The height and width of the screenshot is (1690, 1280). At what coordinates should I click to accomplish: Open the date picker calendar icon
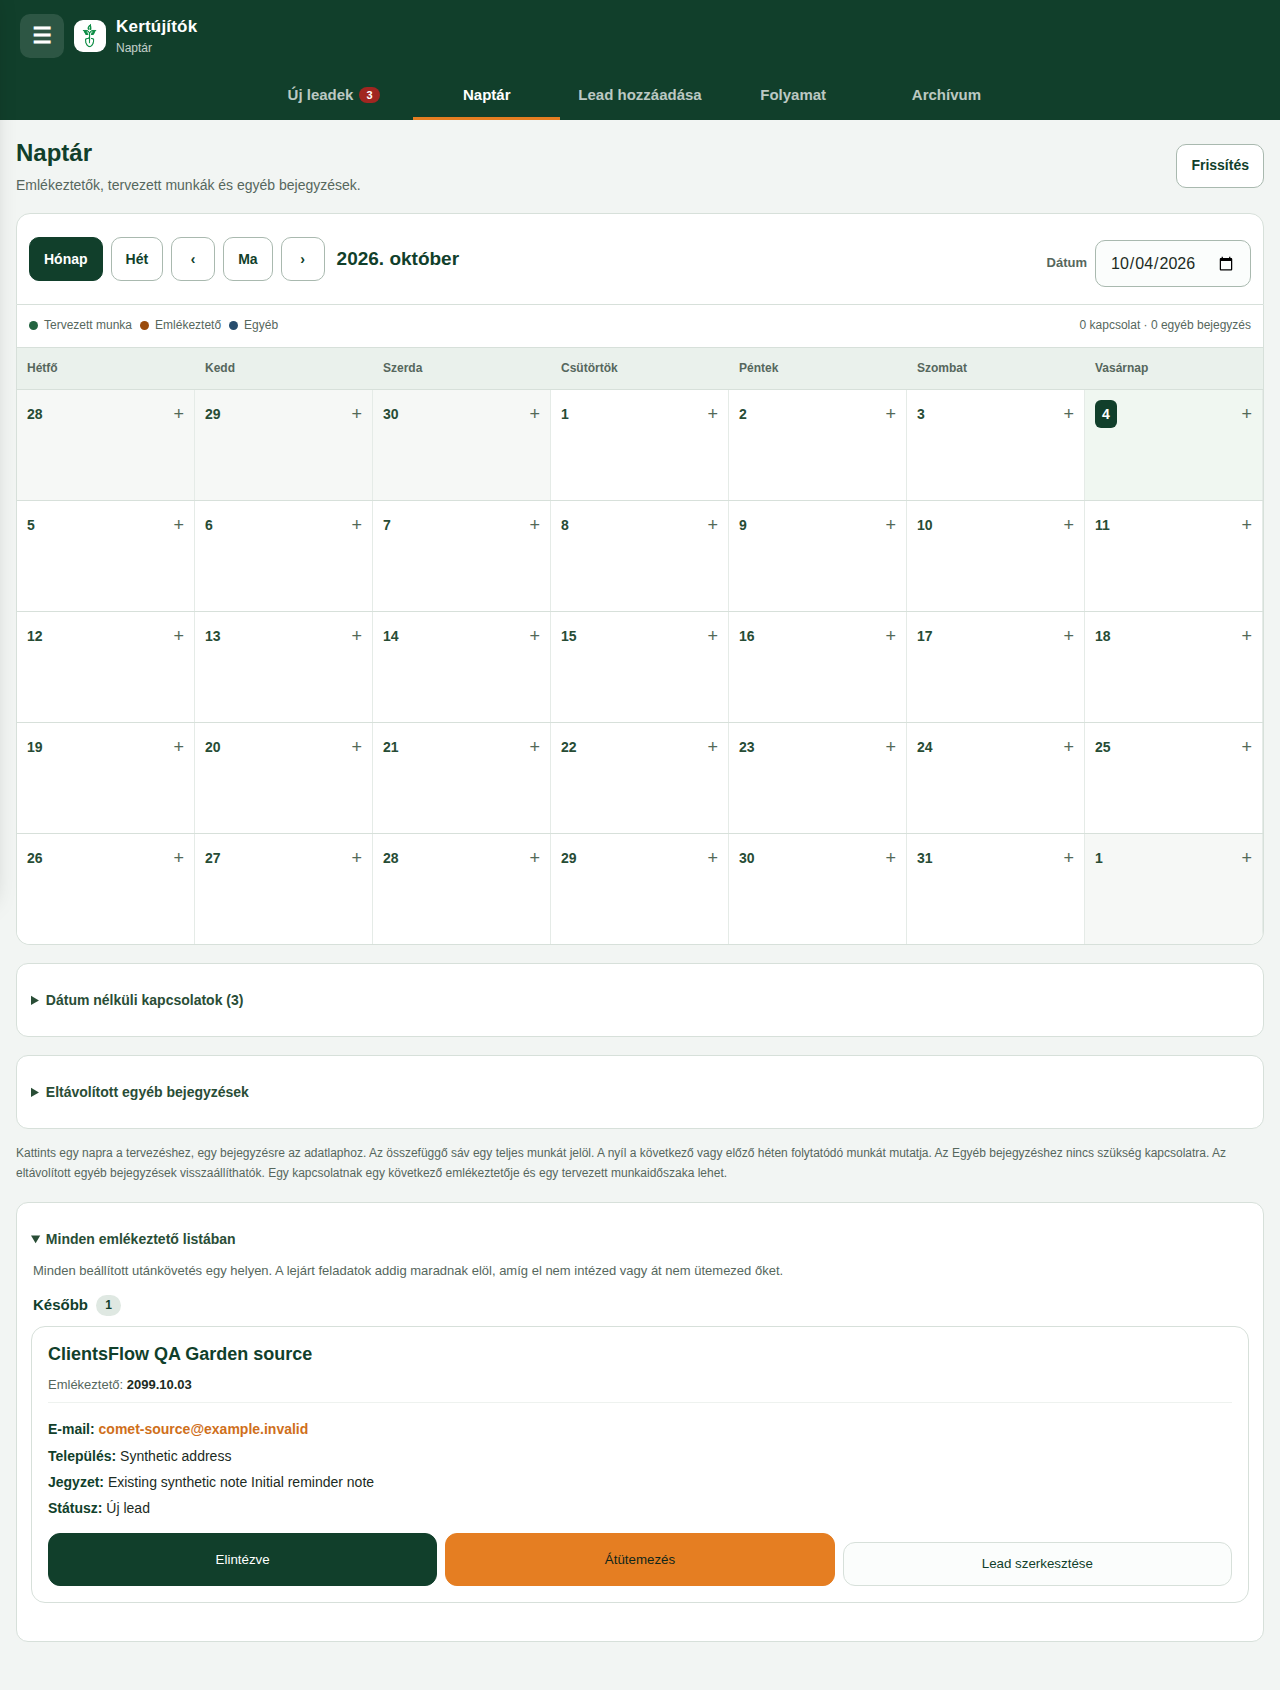click(x=1226, y=264)
